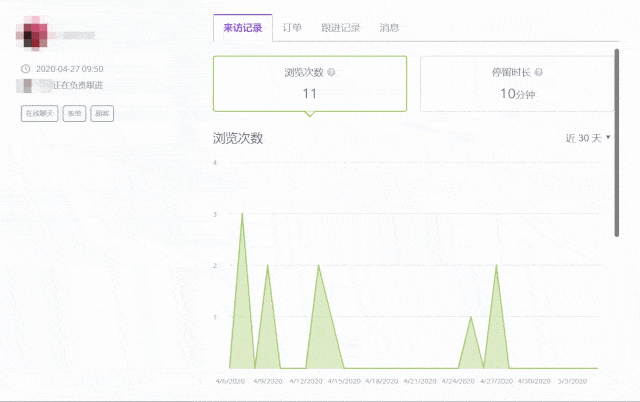Click the 4/24/2020 axis label
Screen dimensions: 640x402
click(458, 381)
